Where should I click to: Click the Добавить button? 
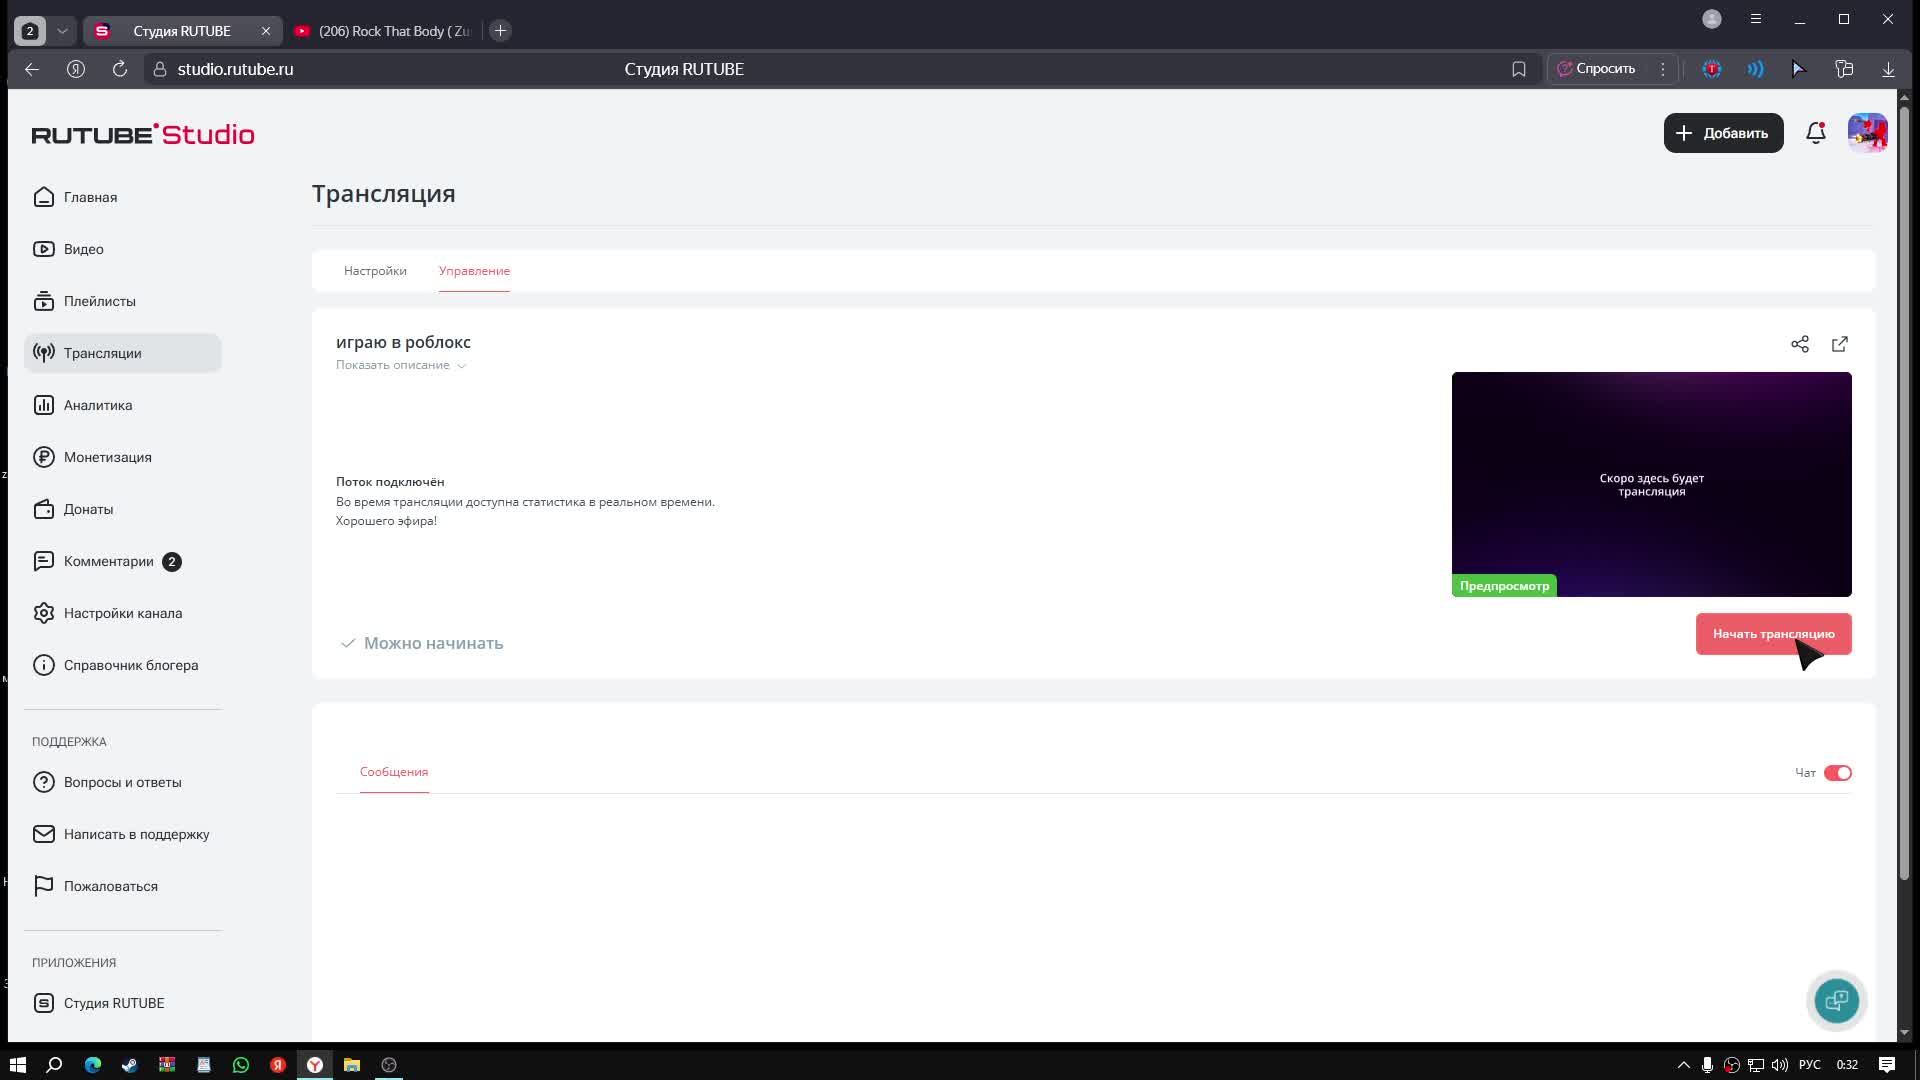click(1723, 133)
